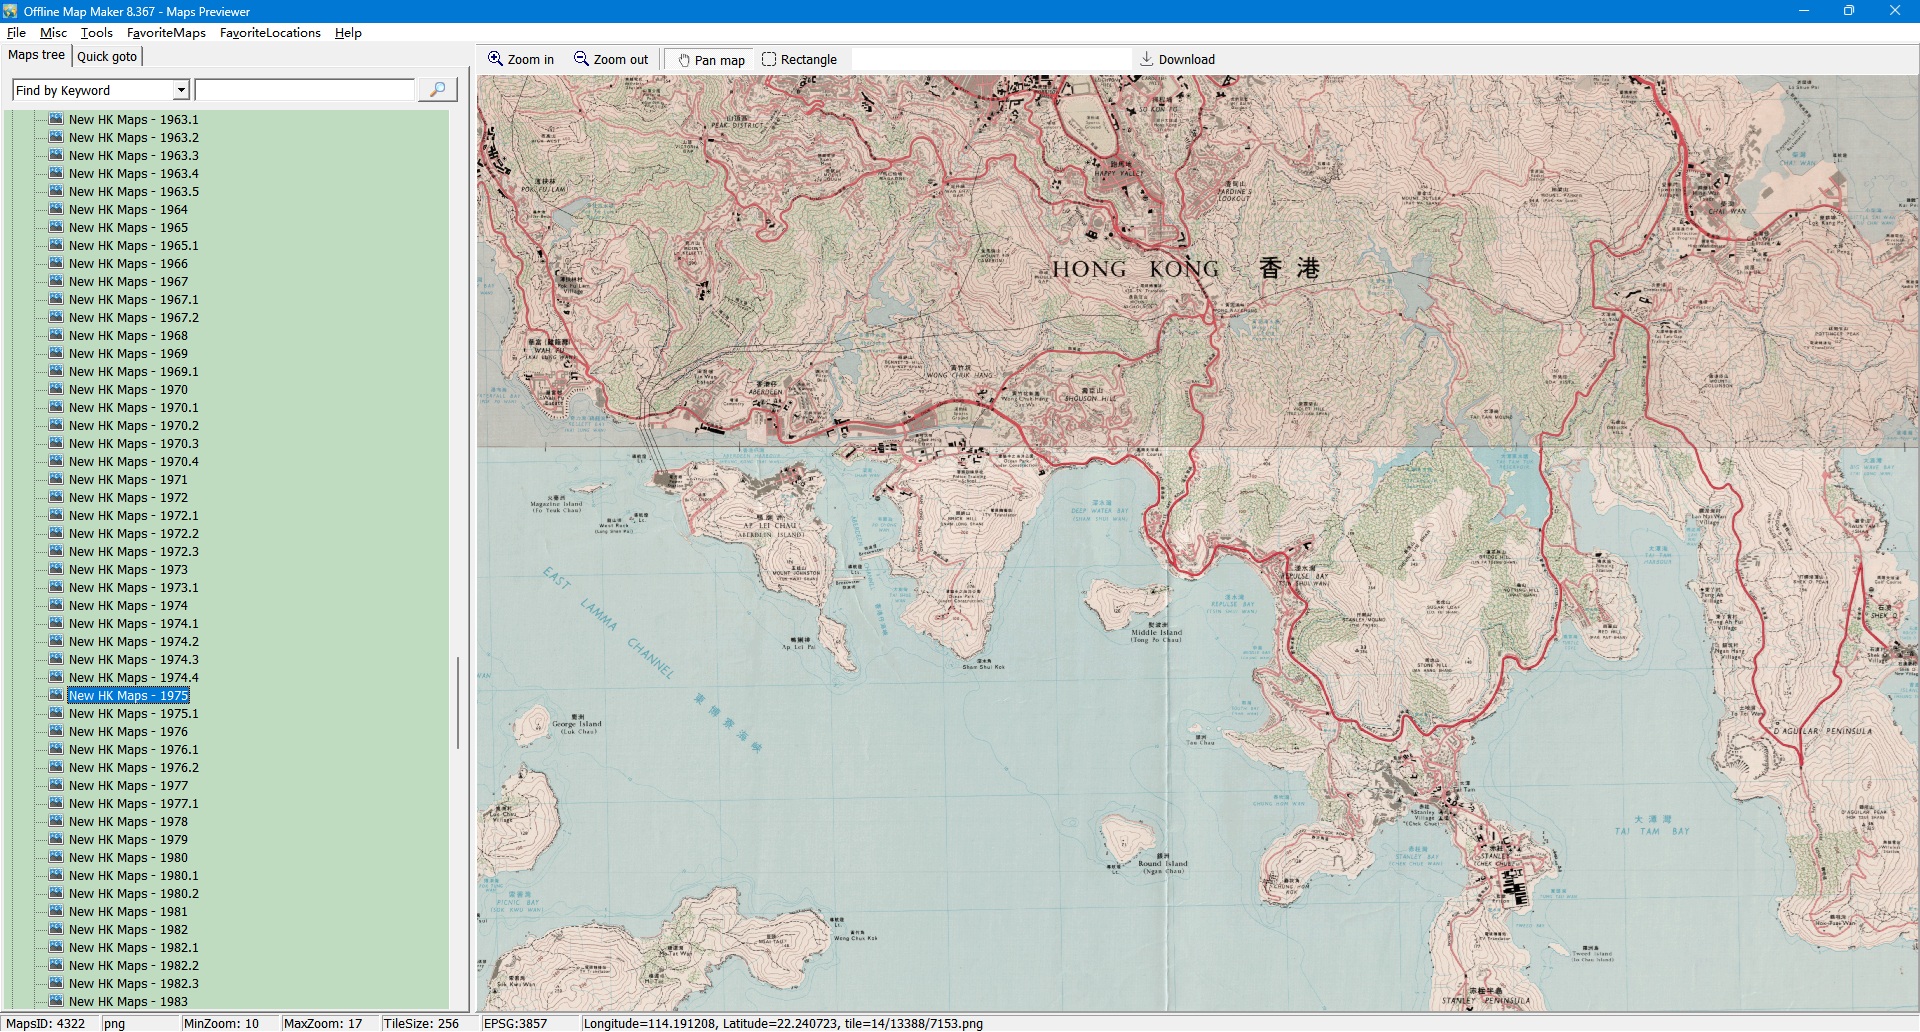Click map icon beside New HK Maps - 1978
The height and width of the screenshot is (1032, 1920).
pos(56,821)
